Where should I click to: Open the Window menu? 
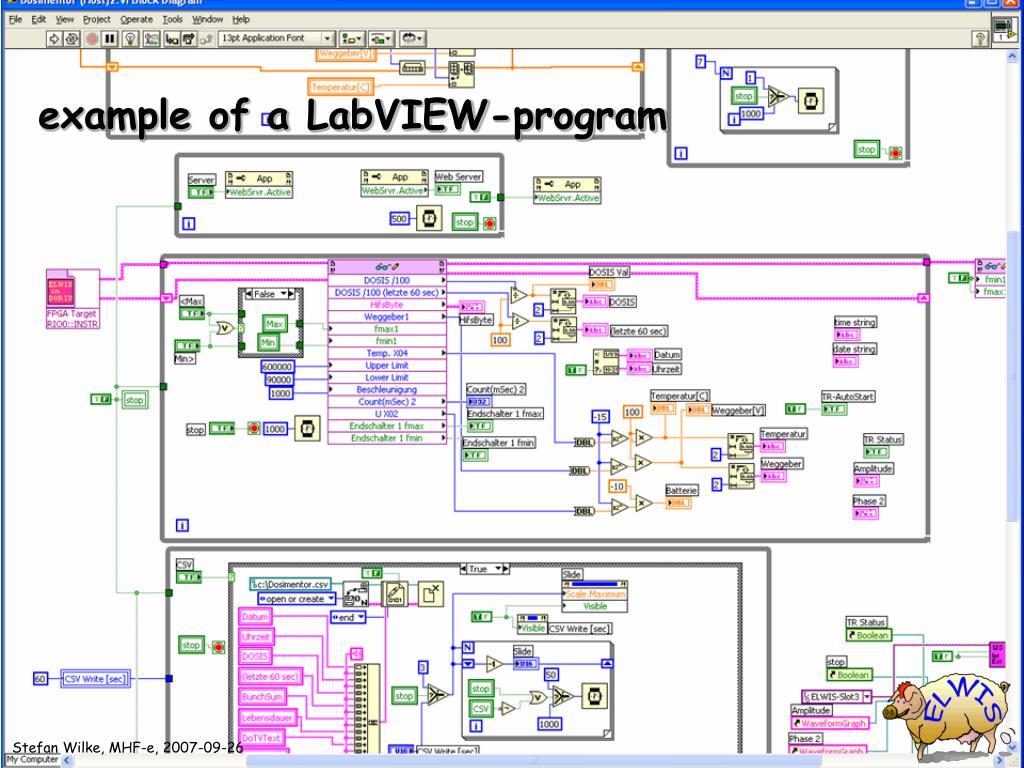207,20
